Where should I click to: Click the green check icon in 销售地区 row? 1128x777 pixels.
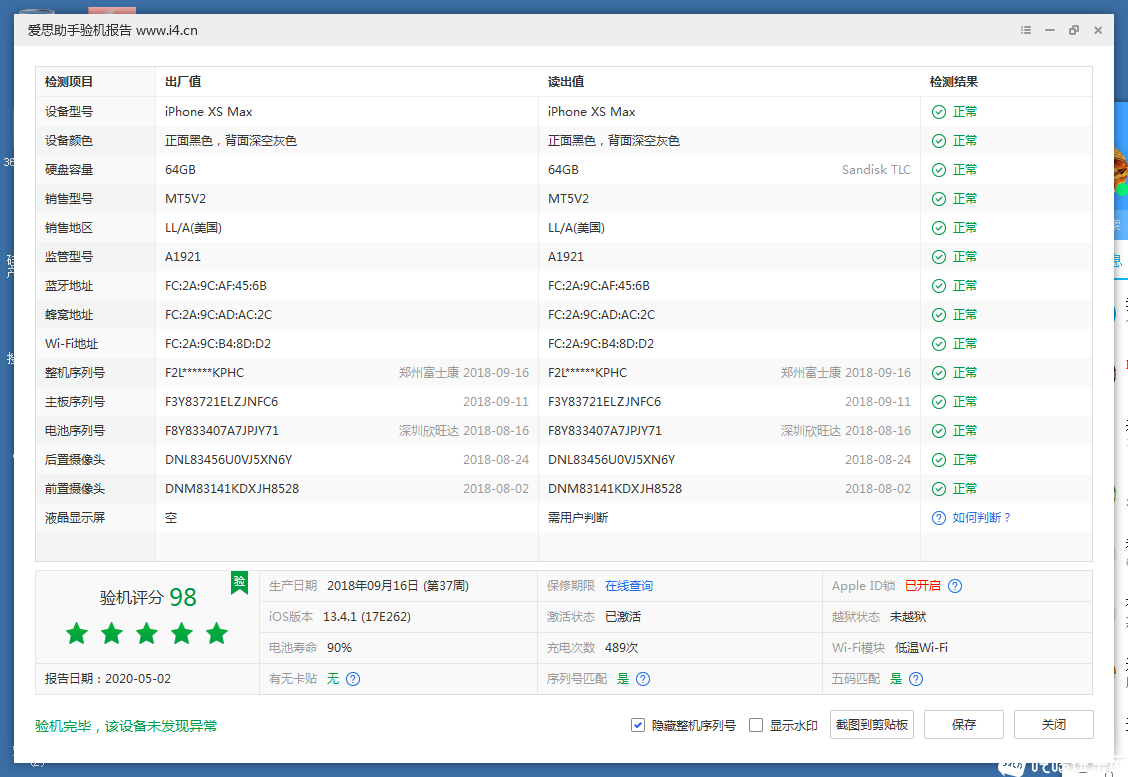(939, 228)
